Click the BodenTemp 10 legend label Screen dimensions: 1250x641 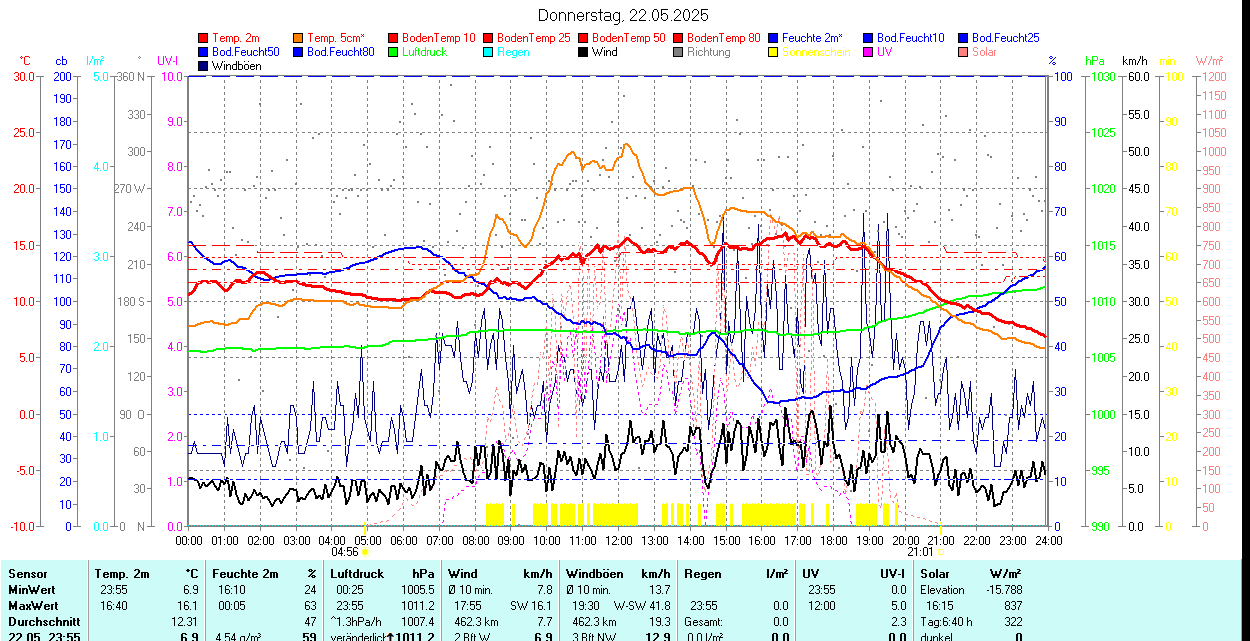439,38
